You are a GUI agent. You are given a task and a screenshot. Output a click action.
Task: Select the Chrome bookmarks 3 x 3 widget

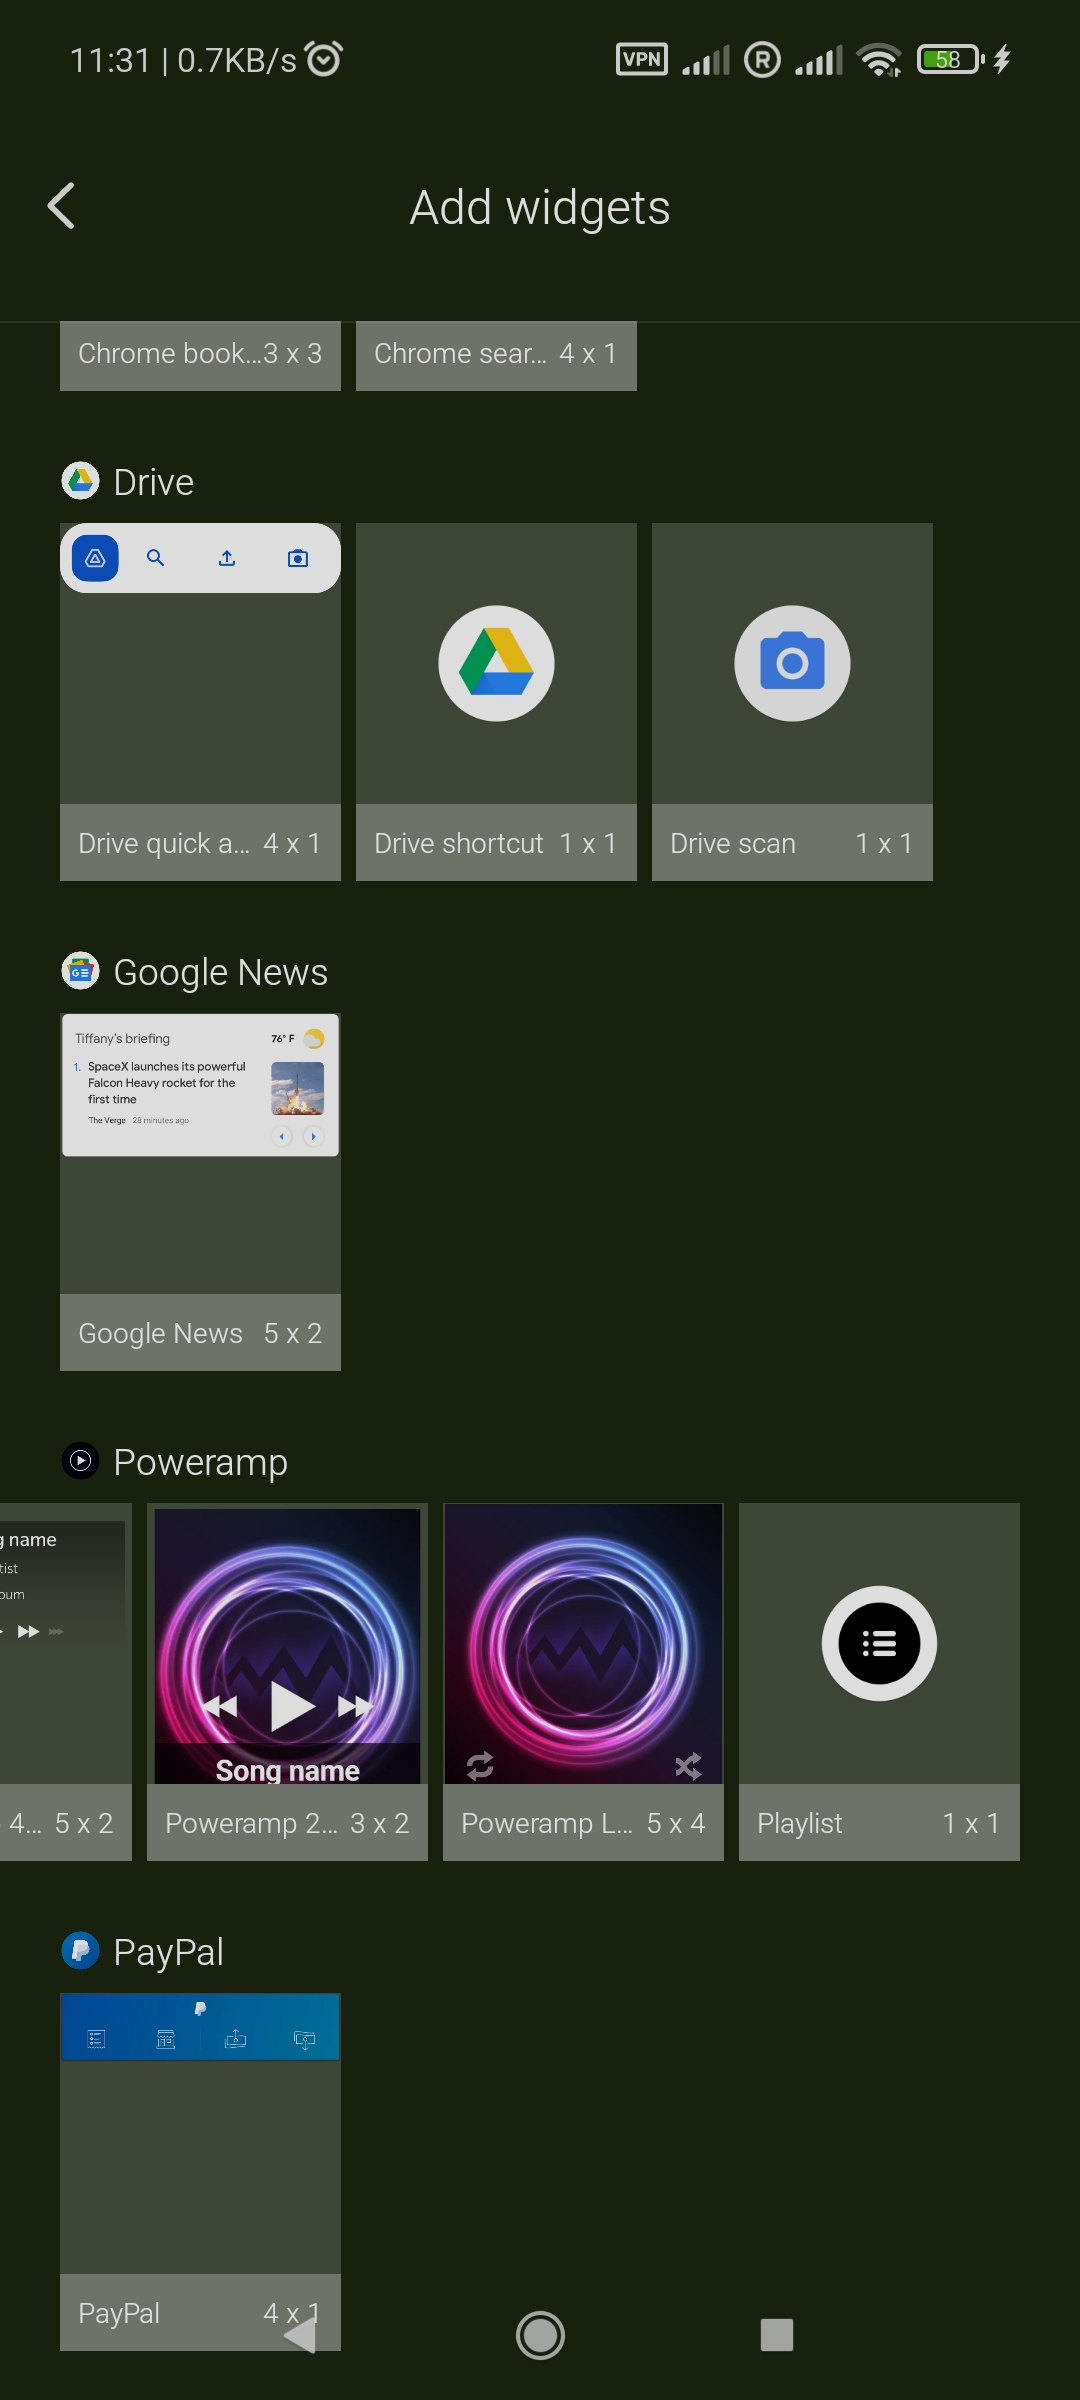click(x=200, y=355)
